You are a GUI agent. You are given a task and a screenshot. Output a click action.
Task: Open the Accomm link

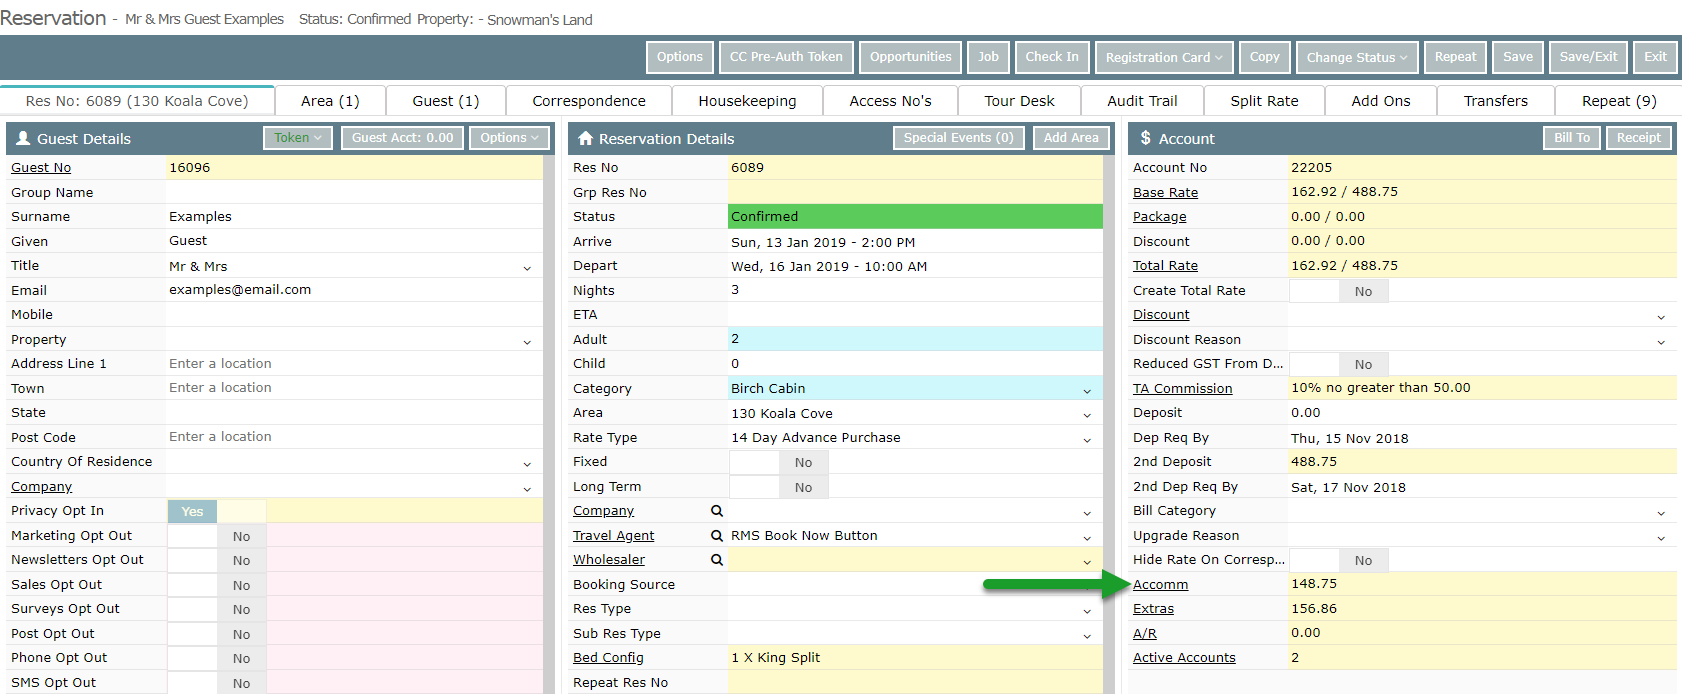(1160, 585)
